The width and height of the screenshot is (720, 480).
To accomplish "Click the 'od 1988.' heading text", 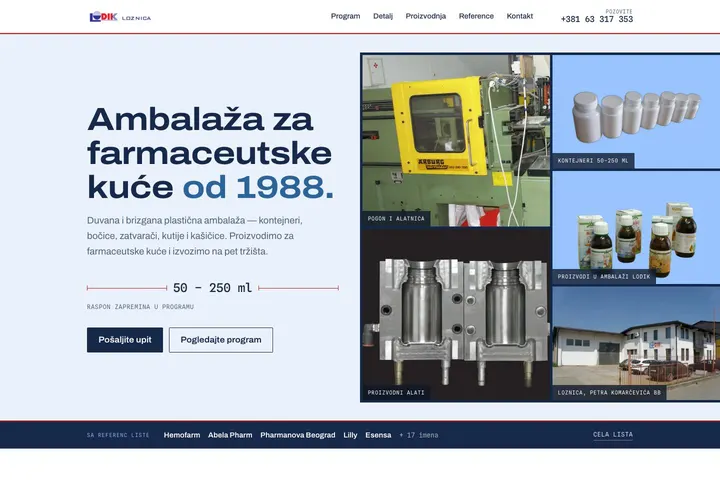I will [258, 187].
